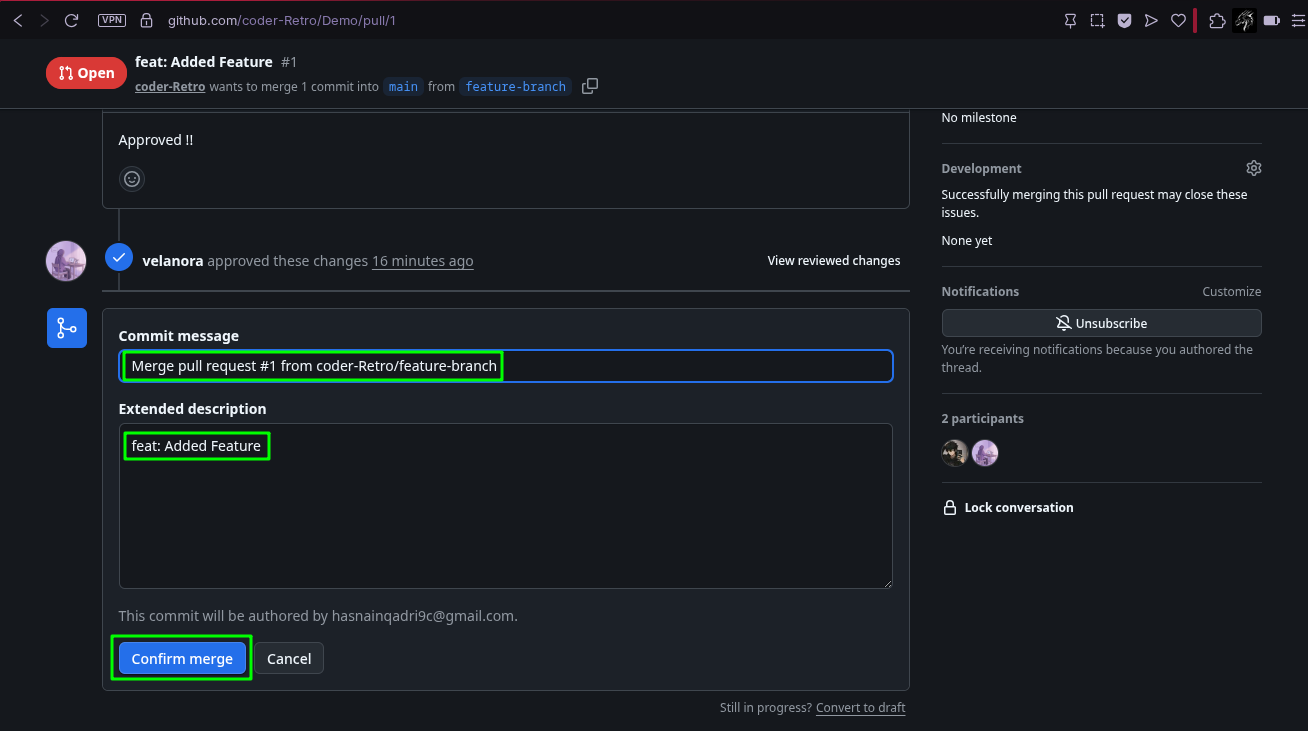
Task: Click View reviewed changes
Action: pos(834,261)
